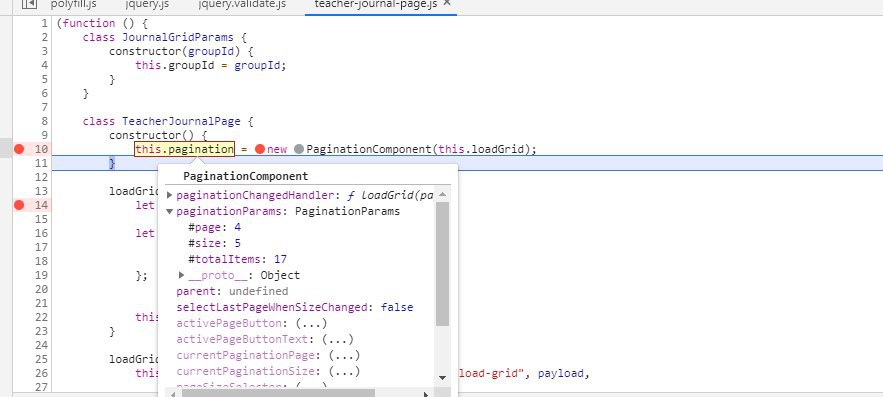
Task: Select the #totalItems: 17 value
Action: point(280,260)
